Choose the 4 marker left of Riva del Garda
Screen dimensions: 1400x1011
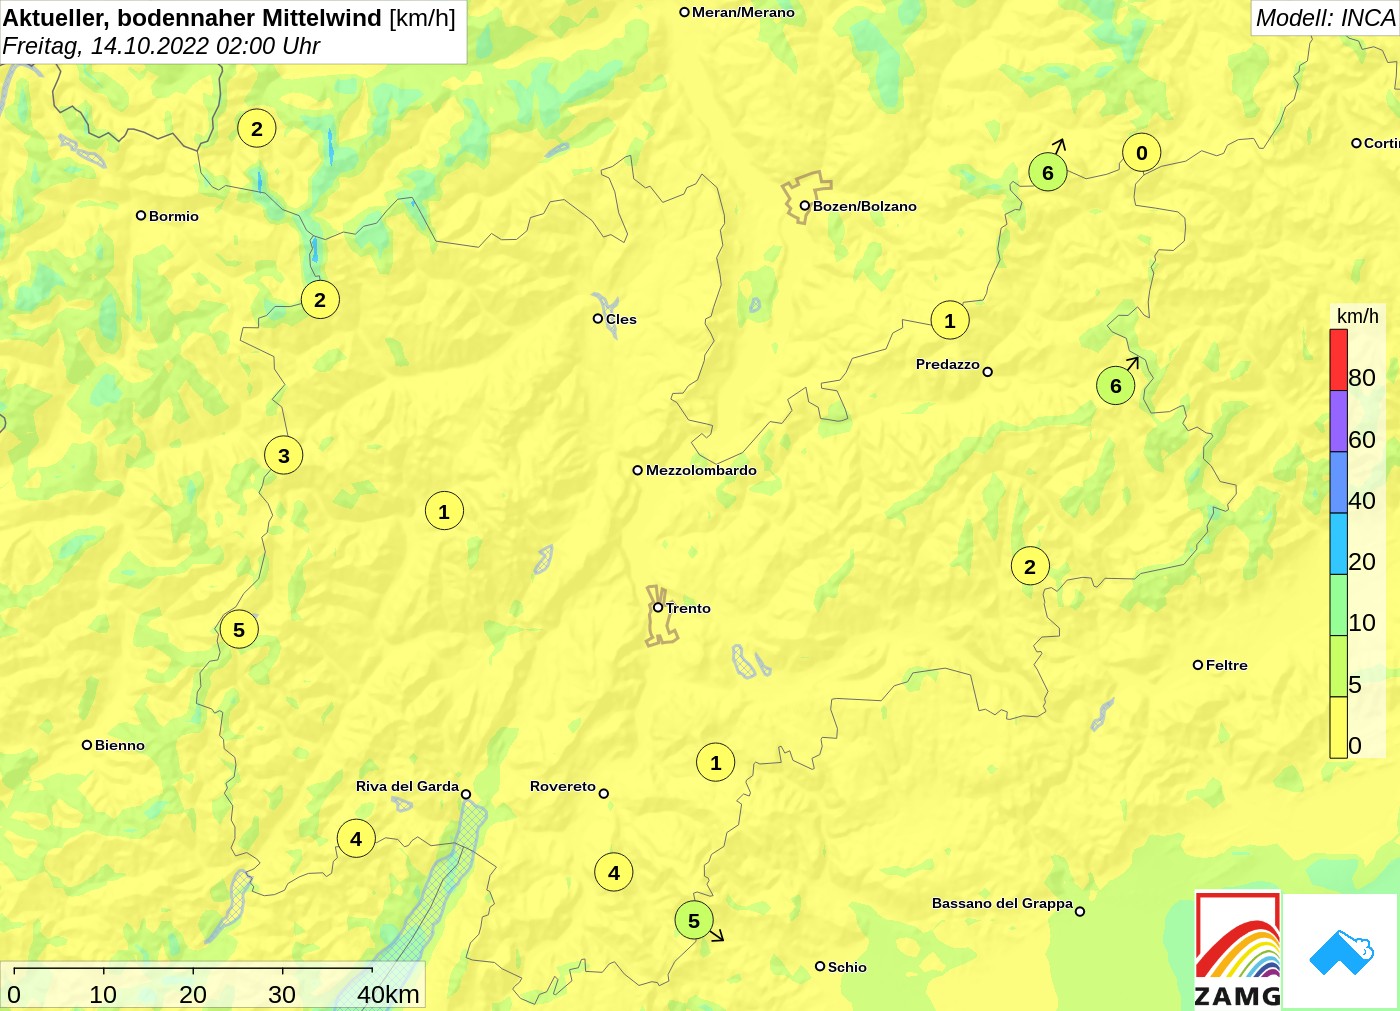356,839
